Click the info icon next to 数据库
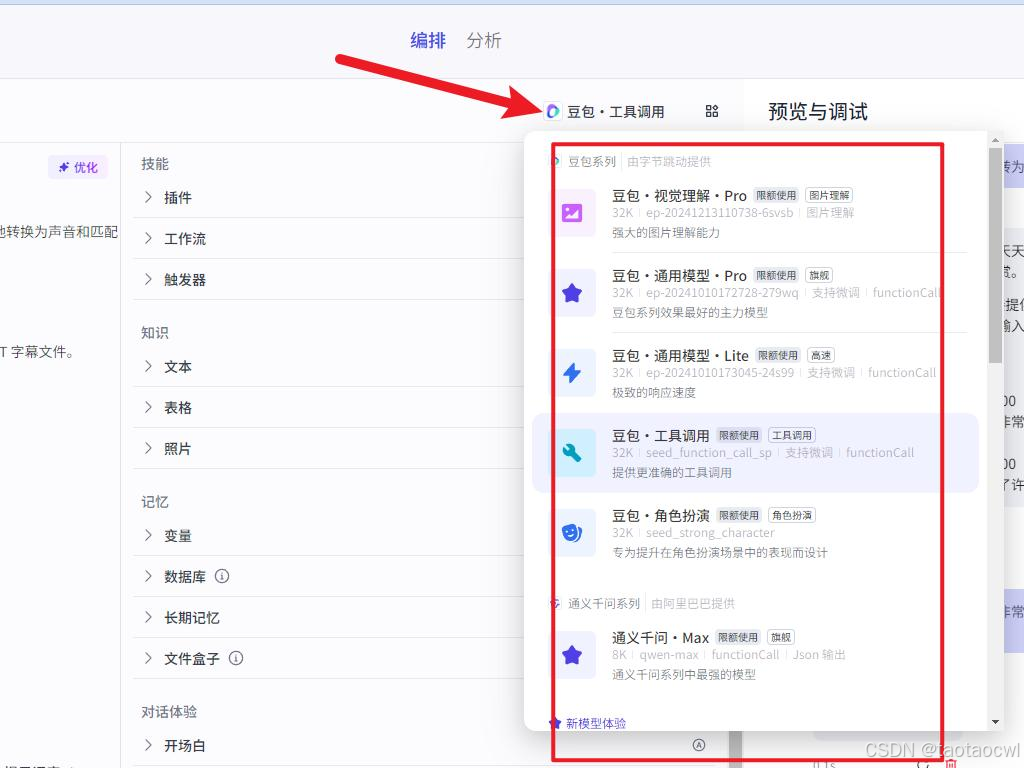 tap(222, 576)
